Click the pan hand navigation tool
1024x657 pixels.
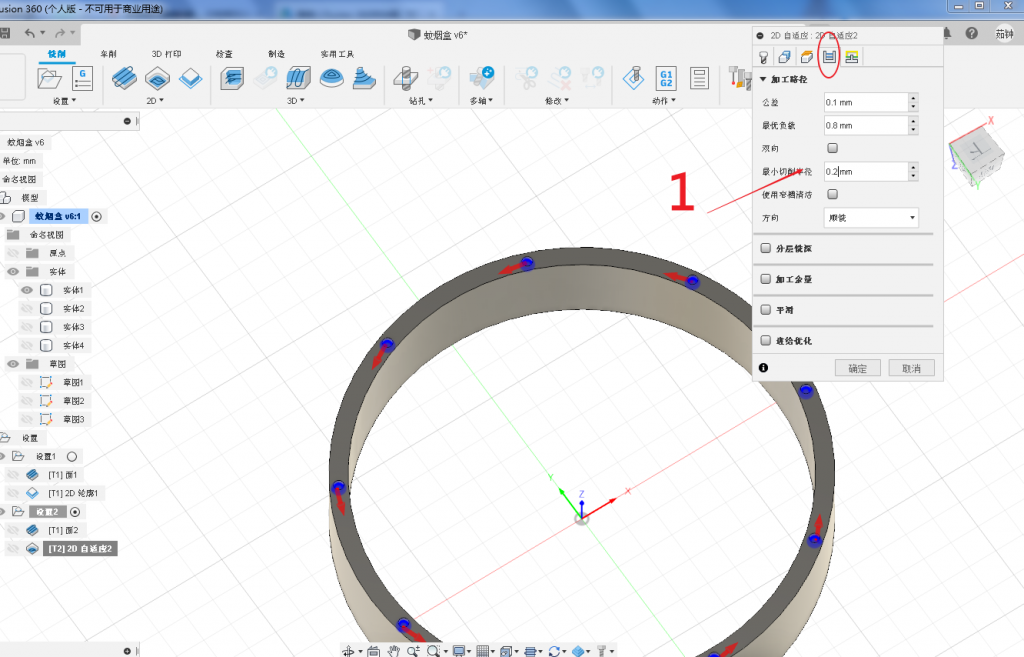(393, 650)
